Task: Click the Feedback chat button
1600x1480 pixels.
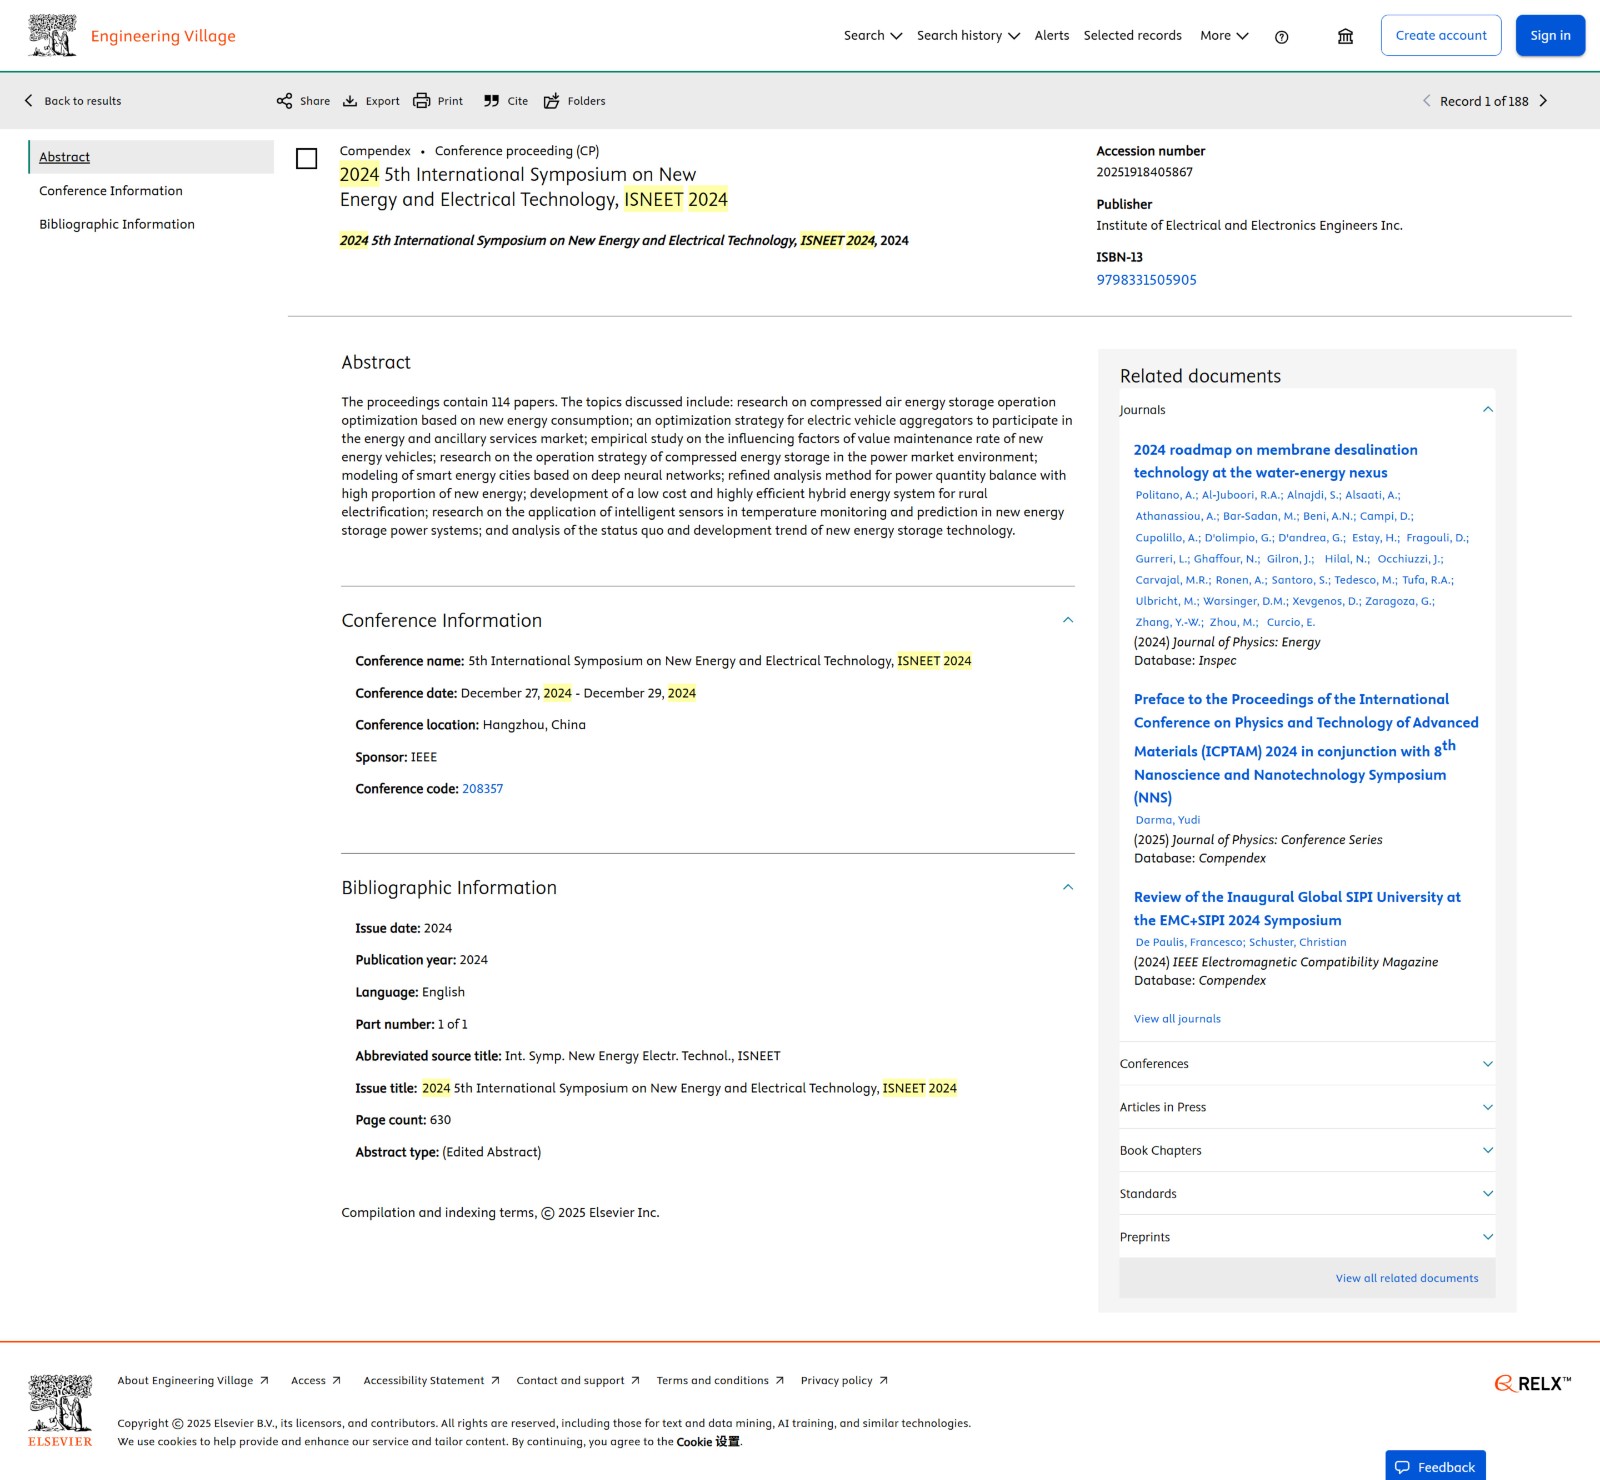Action: pyautogui.click(x=1435, y=1466)
